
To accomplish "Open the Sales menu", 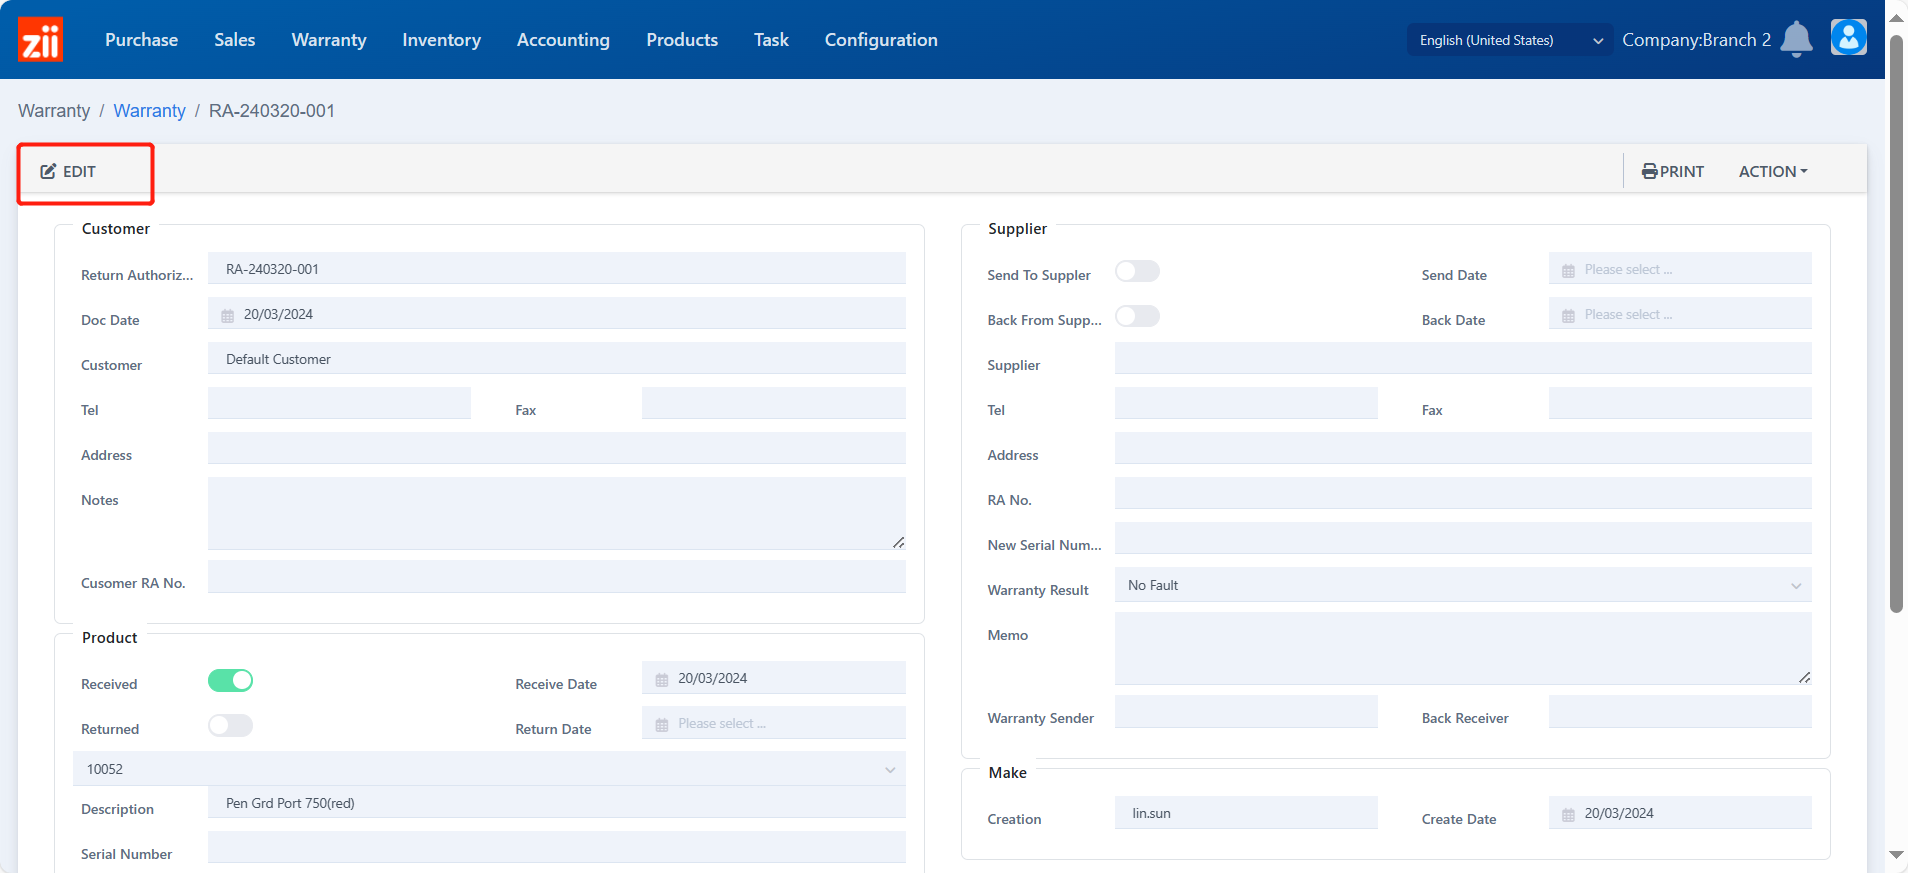I will (x=234, y=39).
